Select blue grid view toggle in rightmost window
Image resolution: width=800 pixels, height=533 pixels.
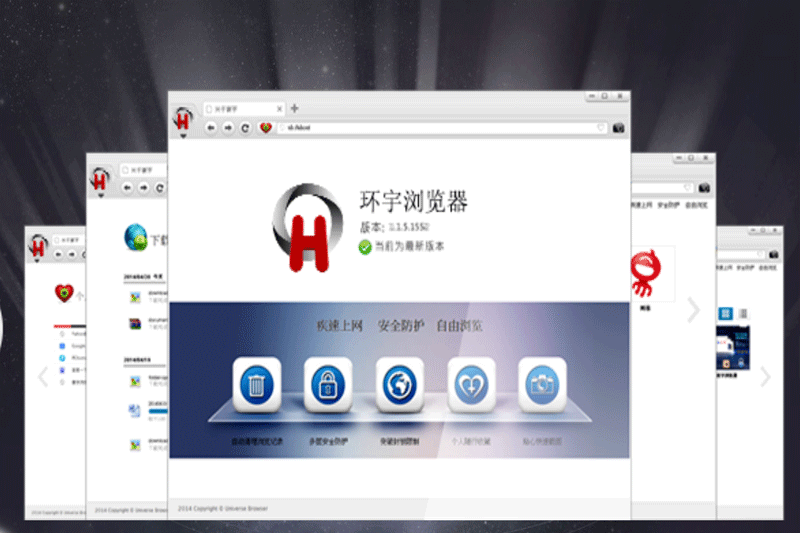click(x=726, y=313)
